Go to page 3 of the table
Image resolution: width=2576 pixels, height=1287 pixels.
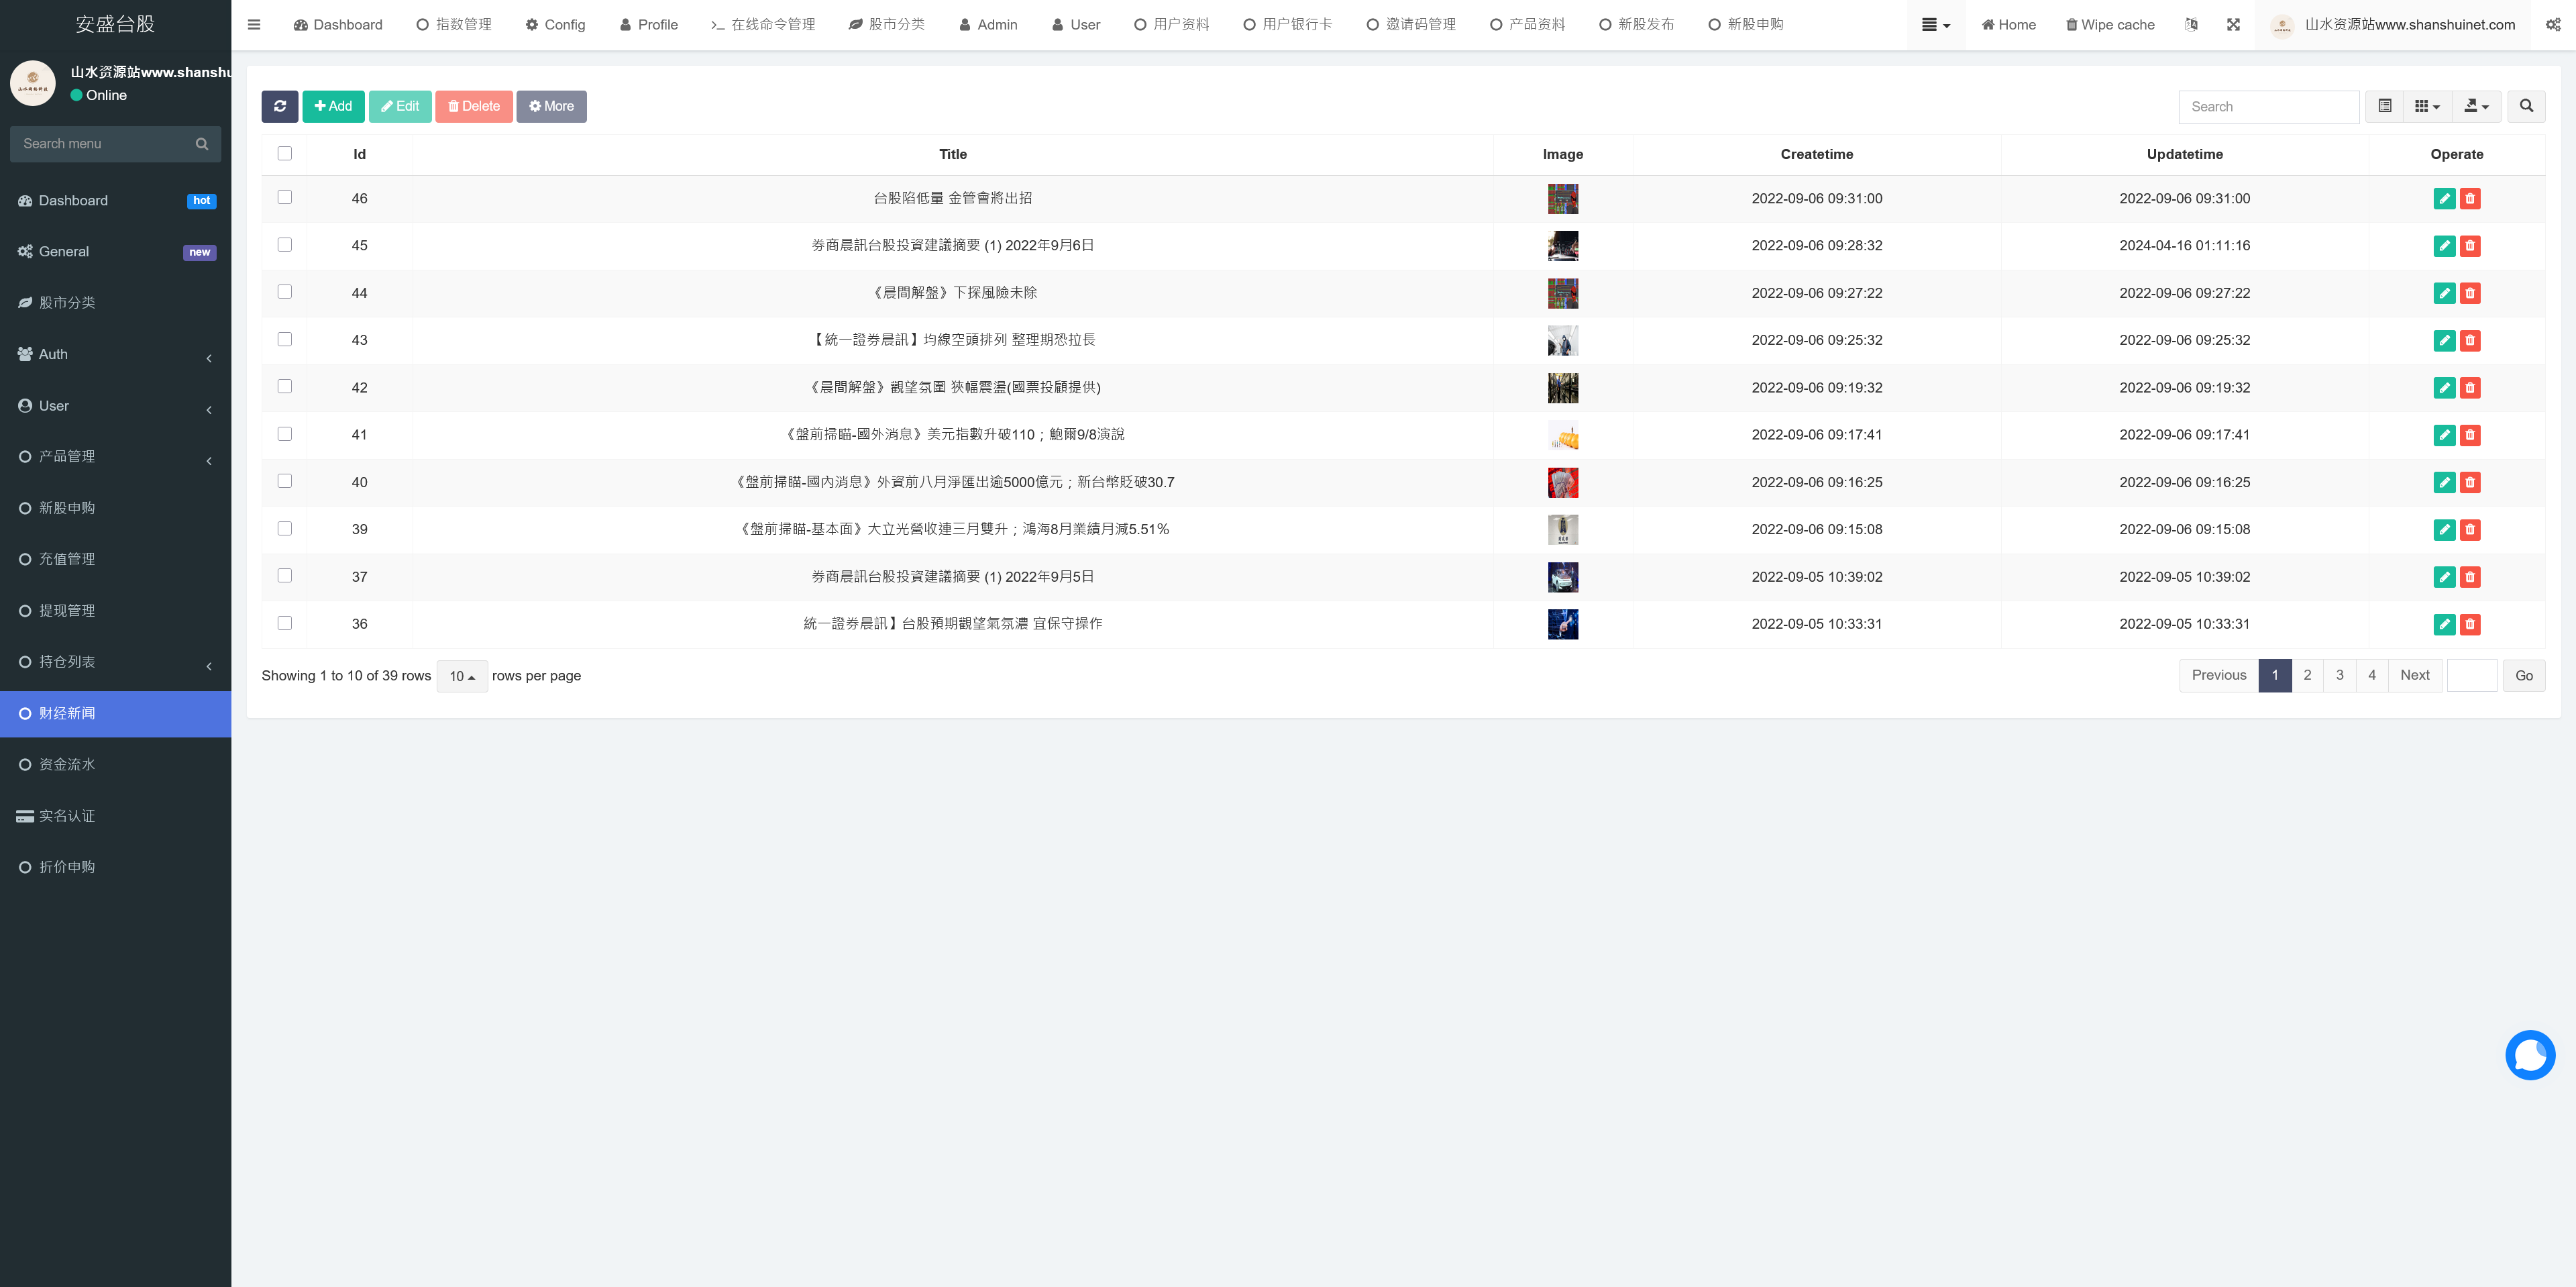tap(2339, 675)
